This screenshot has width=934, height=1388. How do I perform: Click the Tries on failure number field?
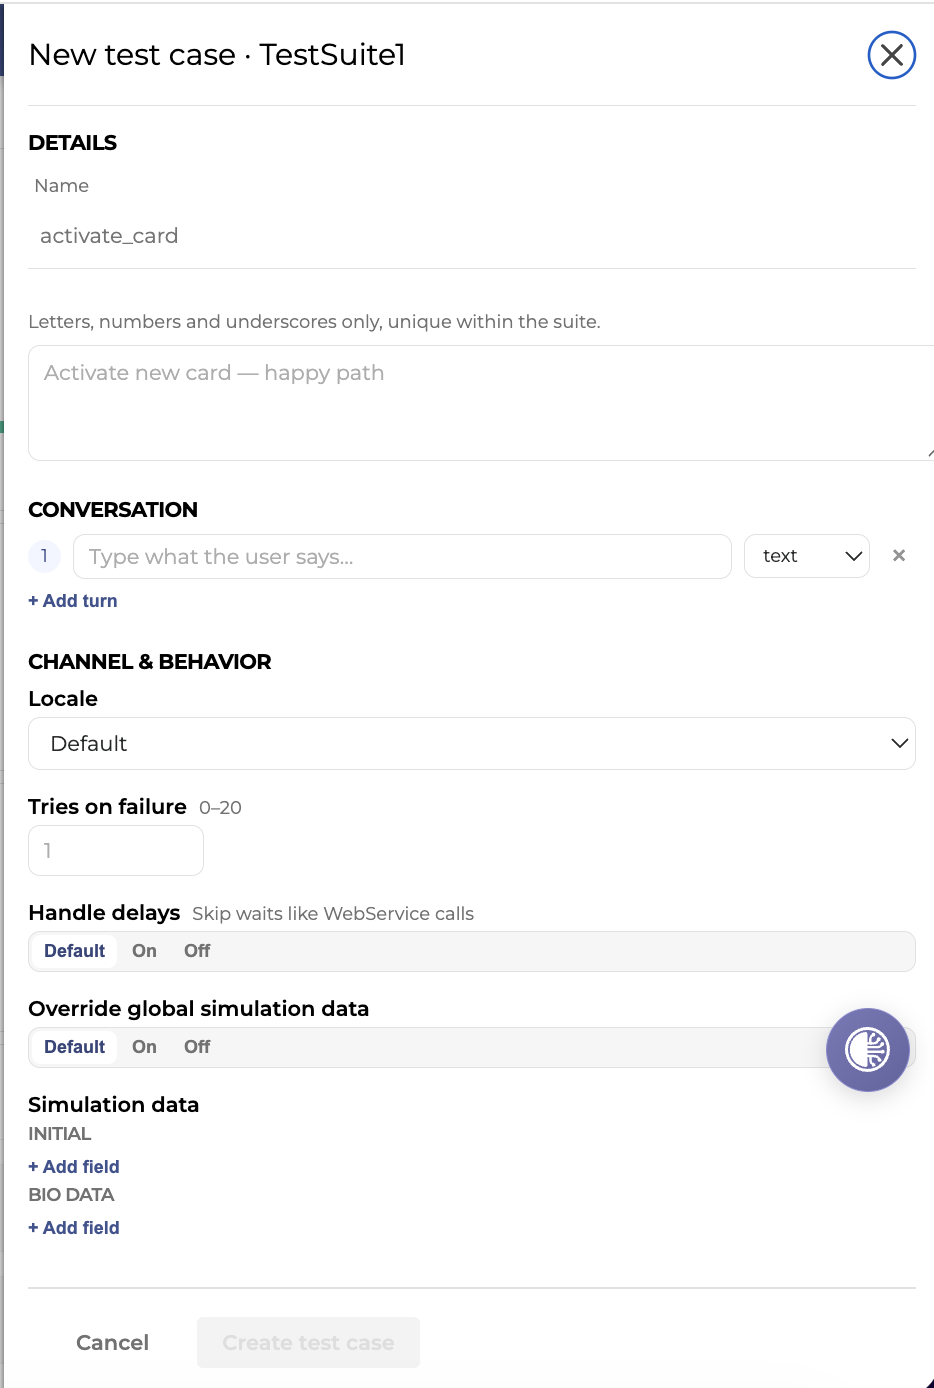pyautogui.click(x=116, y=851)
